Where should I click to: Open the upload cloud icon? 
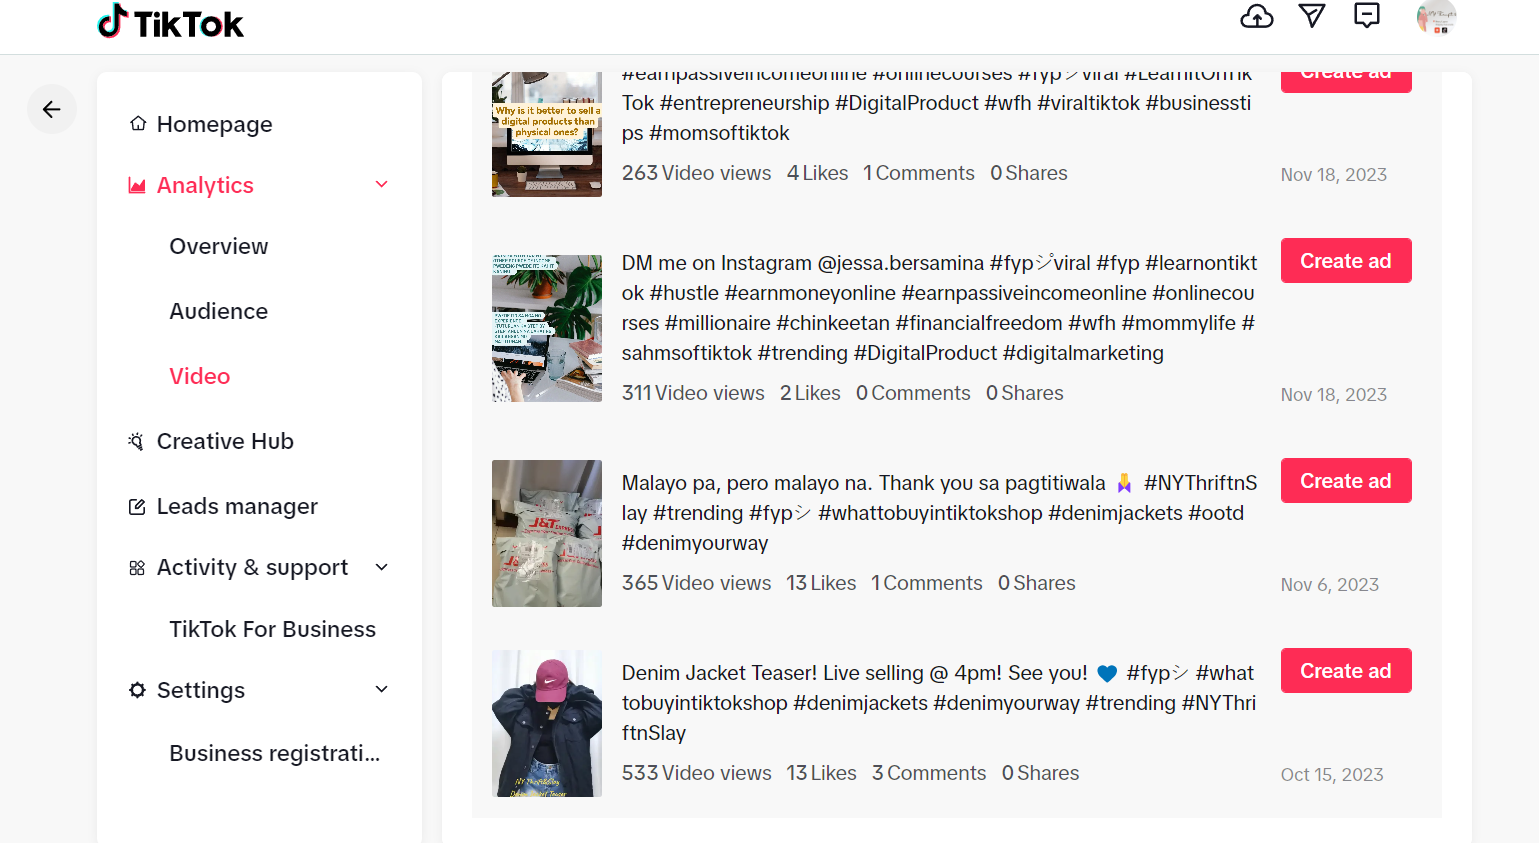click(1257, 17)
